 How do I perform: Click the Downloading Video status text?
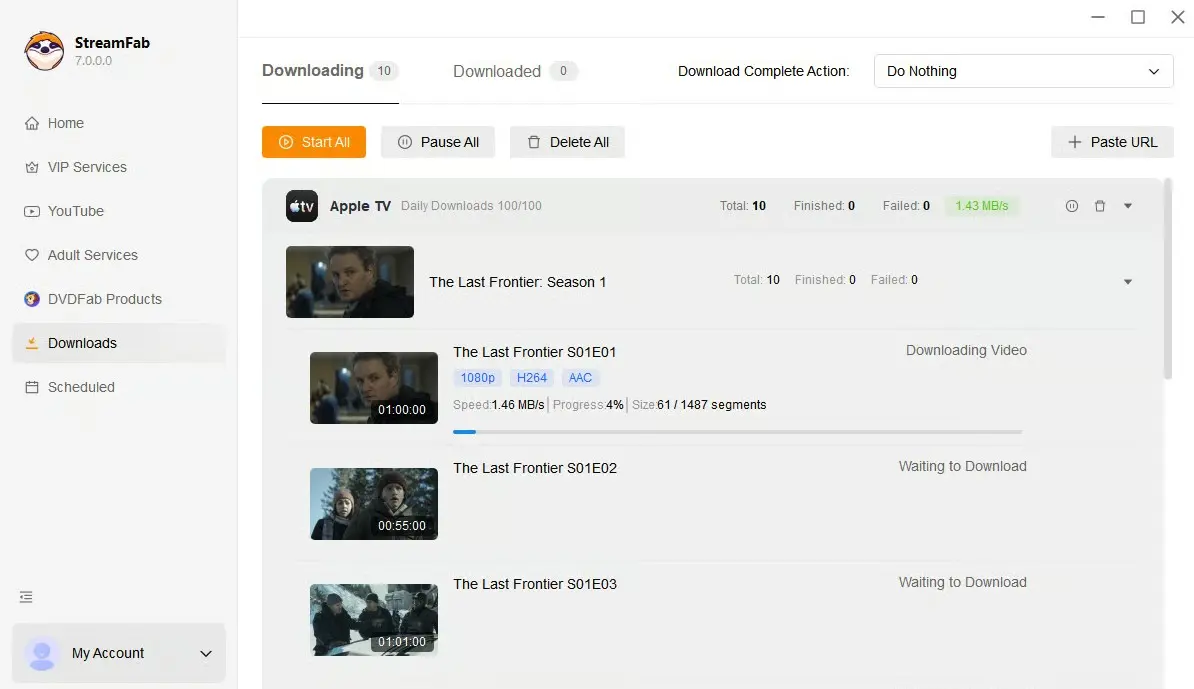point(966,350)
